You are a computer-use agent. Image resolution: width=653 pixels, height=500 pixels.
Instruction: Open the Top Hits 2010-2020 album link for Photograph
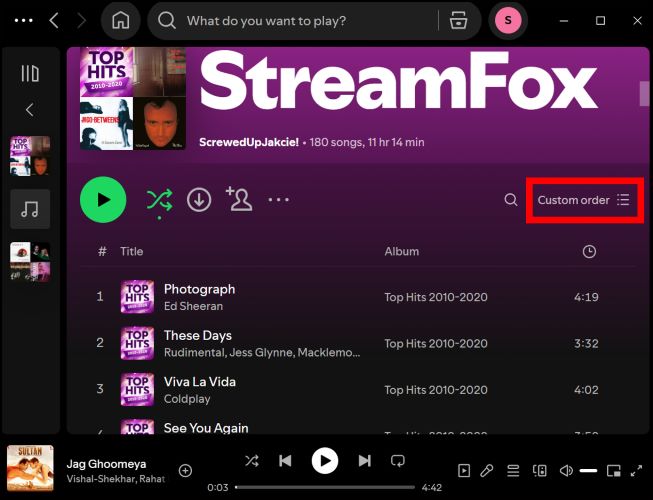click(436, 297)
